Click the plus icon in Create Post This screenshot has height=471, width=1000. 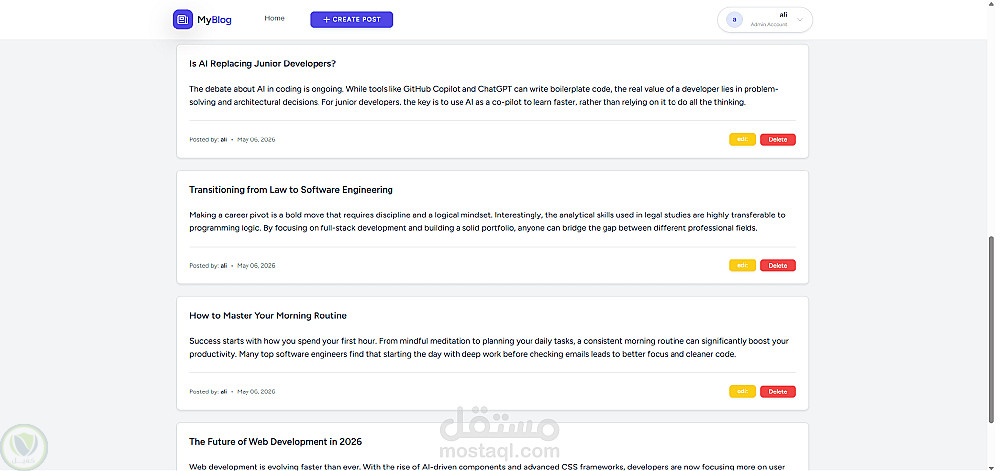tap(327, 20)
